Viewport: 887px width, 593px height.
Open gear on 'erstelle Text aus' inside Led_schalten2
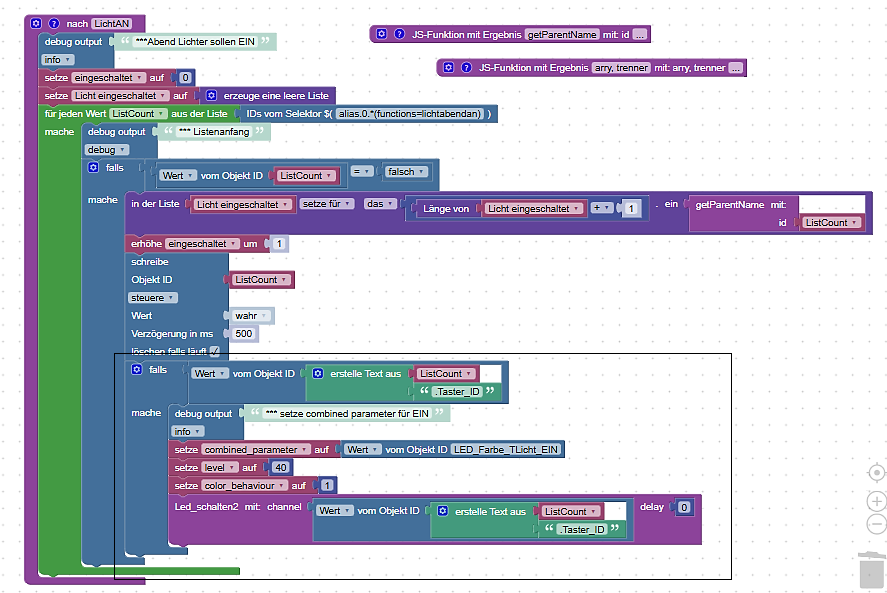pyautogui.click(x=443, y=511)
